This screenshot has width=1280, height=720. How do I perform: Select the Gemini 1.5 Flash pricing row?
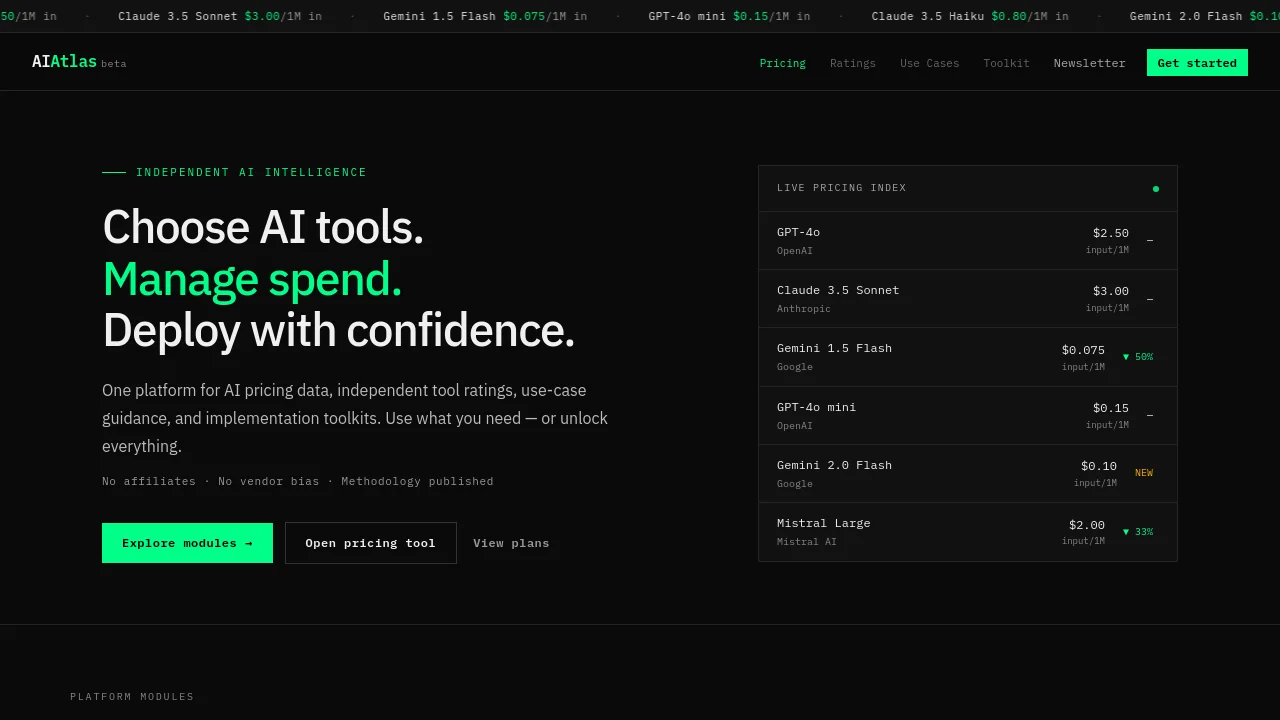coord(968,357)
